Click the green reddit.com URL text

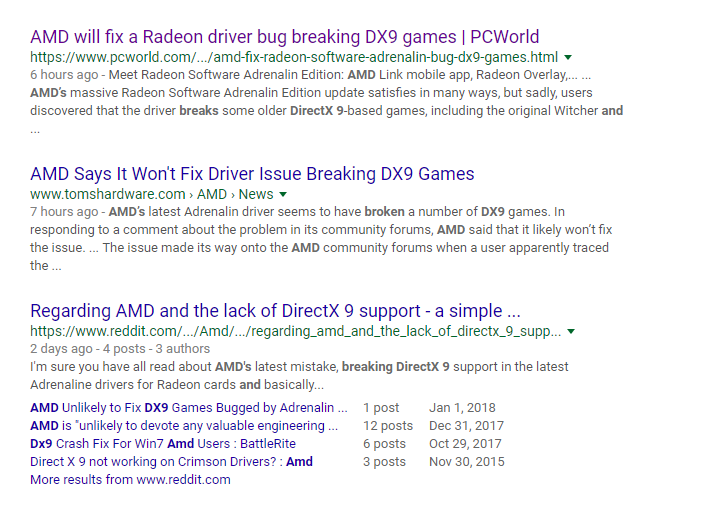click(295, 331)
